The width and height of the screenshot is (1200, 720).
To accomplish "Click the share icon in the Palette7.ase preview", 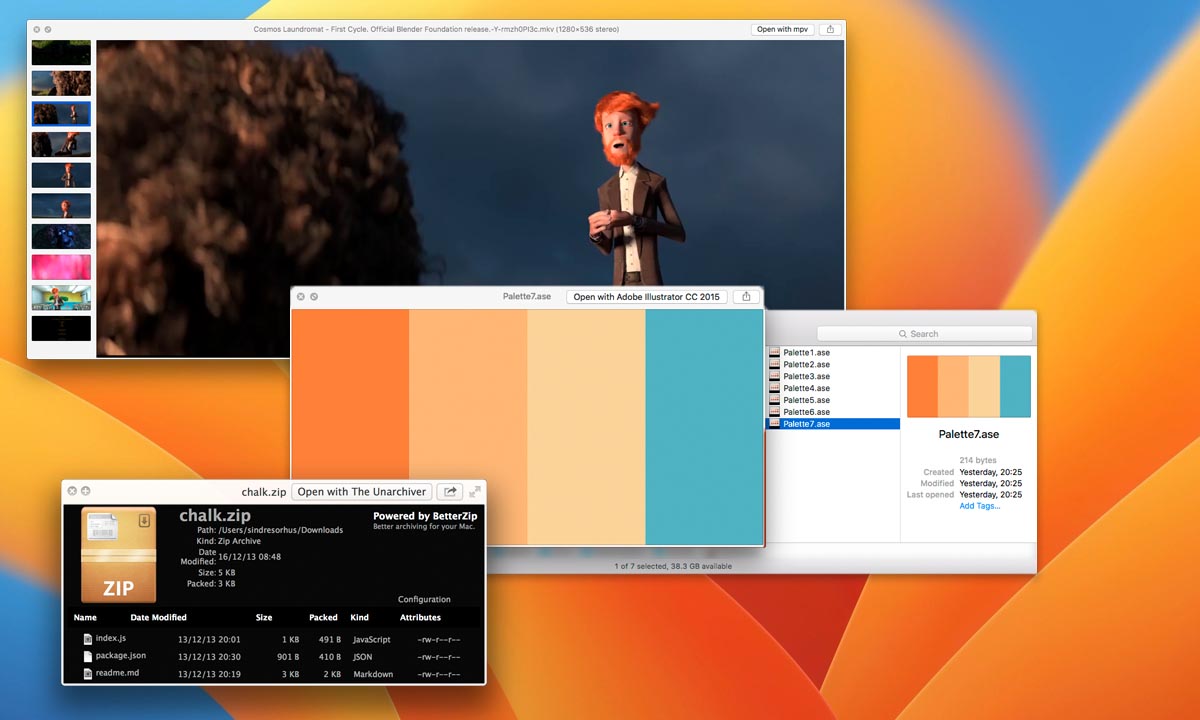I will [x=746, y=297].
